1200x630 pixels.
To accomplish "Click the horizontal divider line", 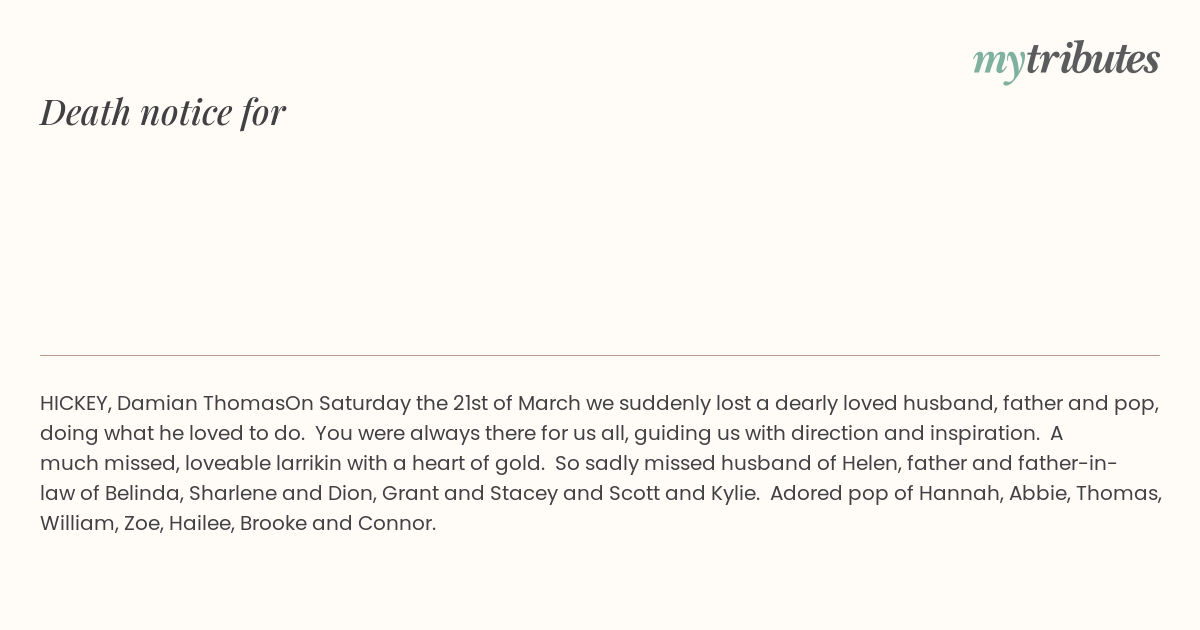I will (600, 355).
